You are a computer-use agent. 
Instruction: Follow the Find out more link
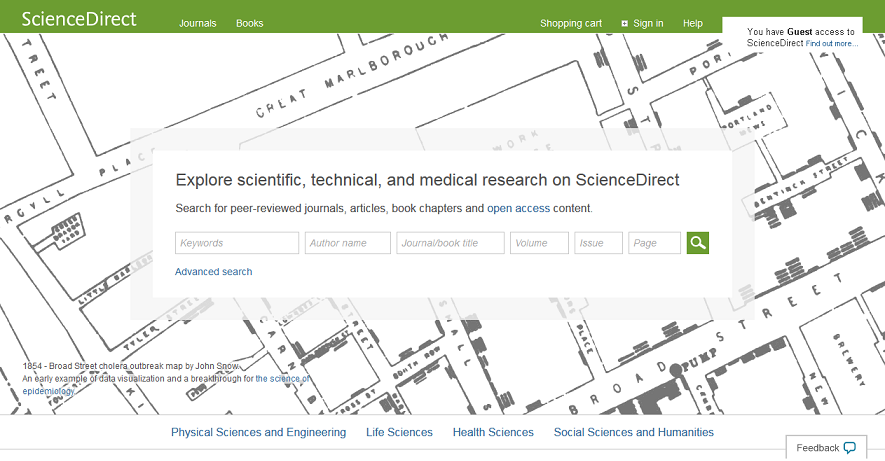tap(831, 43)
